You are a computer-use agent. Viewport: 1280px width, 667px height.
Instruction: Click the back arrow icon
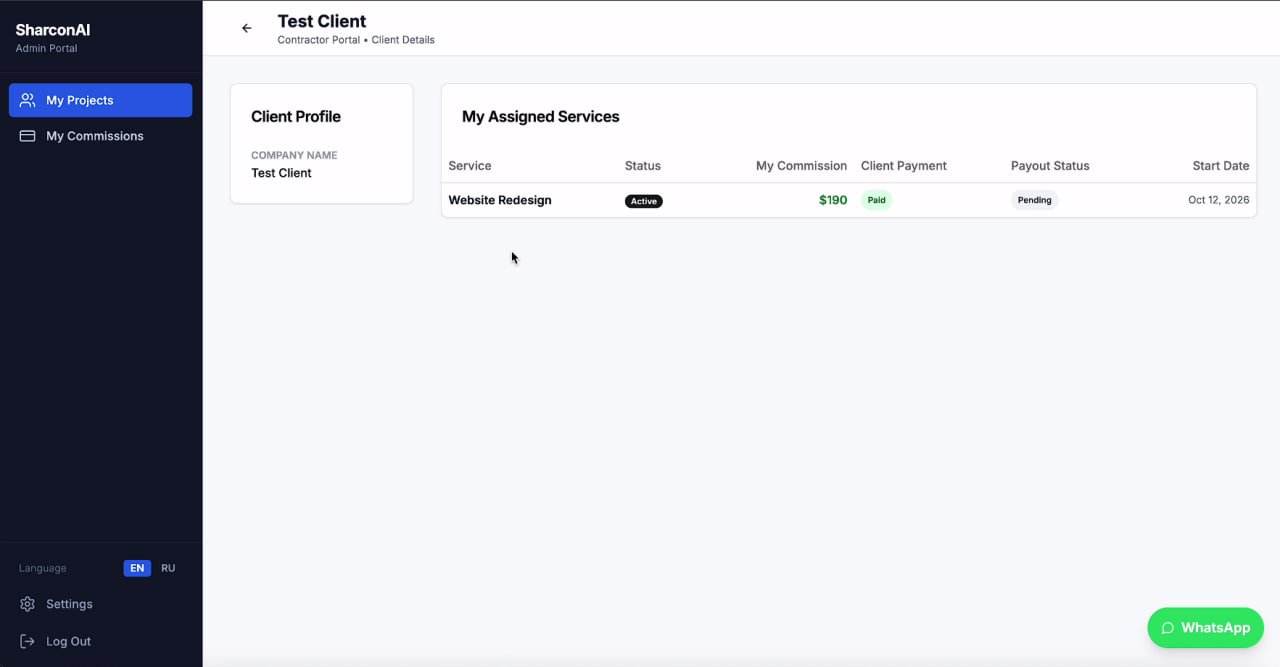pyautogui.click(x=247, y=28)
